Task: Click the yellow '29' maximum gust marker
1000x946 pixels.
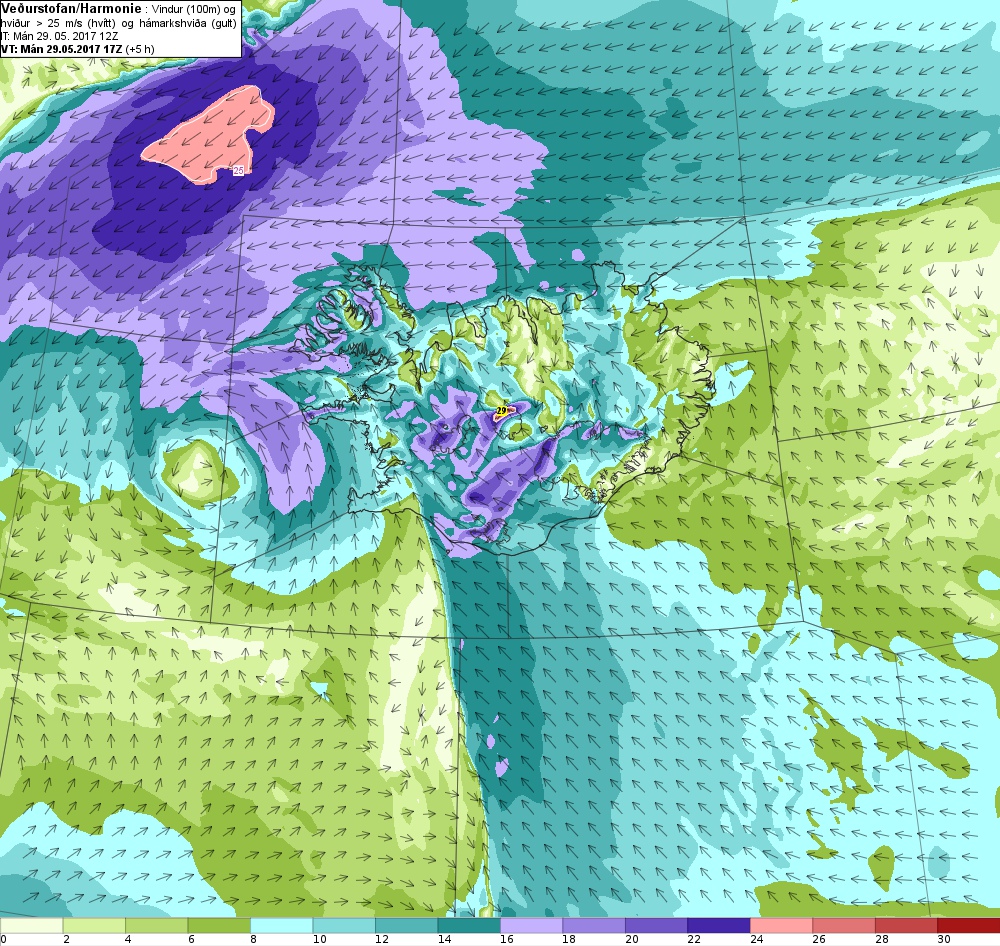Action: click(x=501, y=411)
